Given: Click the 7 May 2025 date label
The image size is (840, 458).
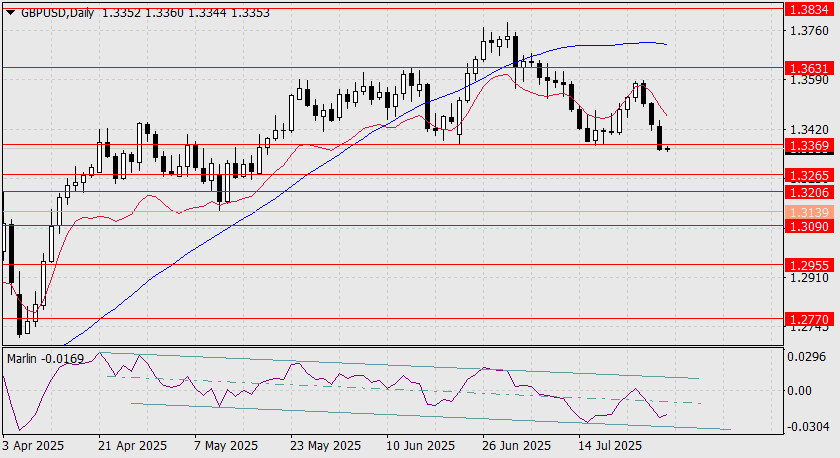Looking at the screenshot, I should pos(226,446).
